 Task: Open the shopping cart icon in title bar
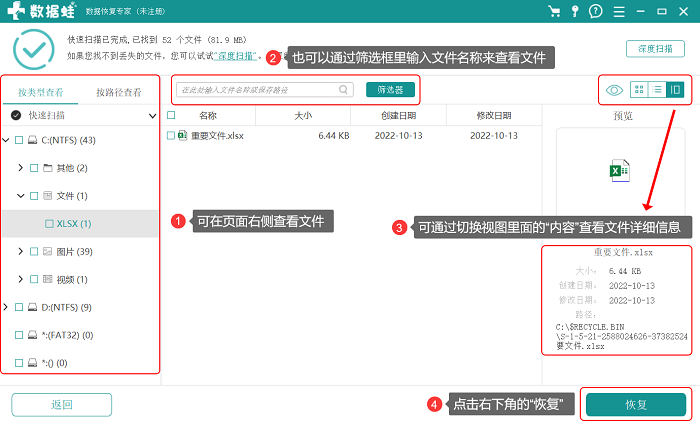click(554, 11)
